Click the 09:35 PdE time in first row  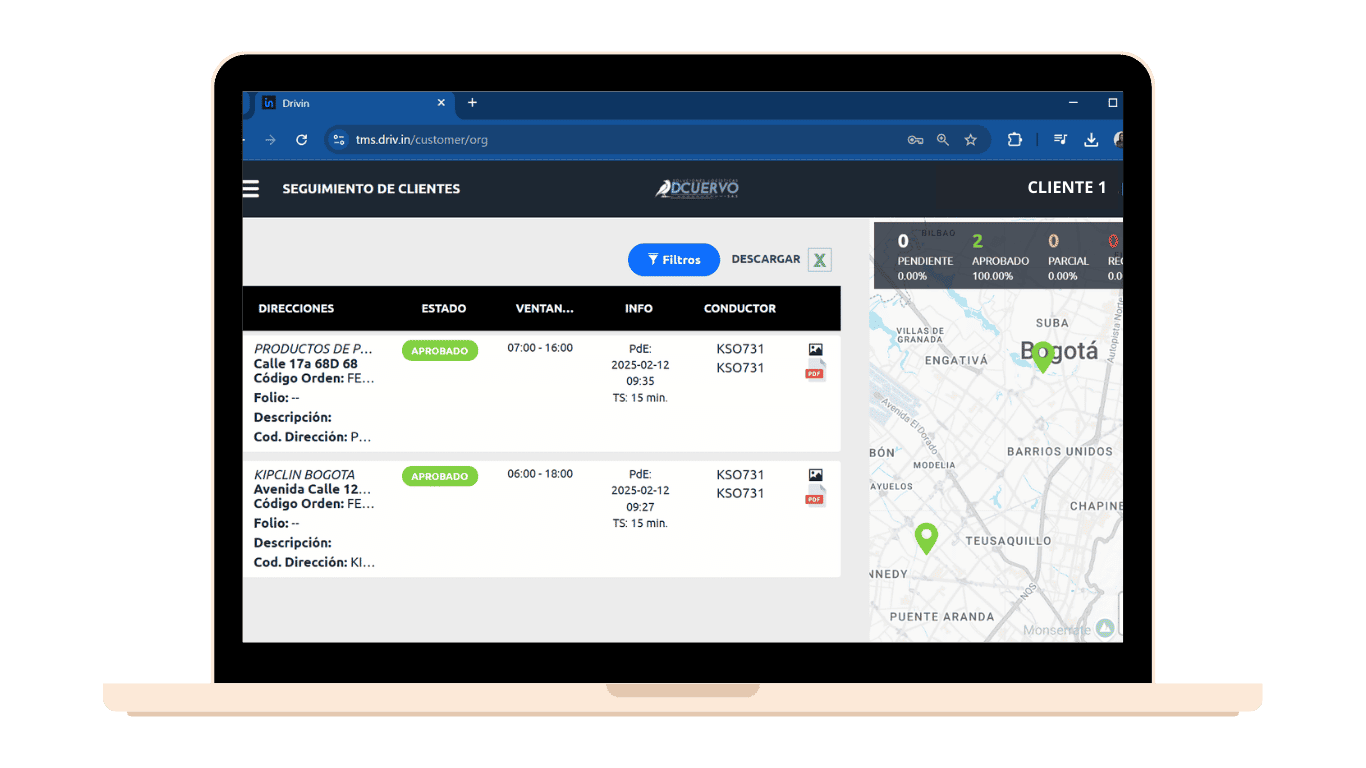coord(640,381)
